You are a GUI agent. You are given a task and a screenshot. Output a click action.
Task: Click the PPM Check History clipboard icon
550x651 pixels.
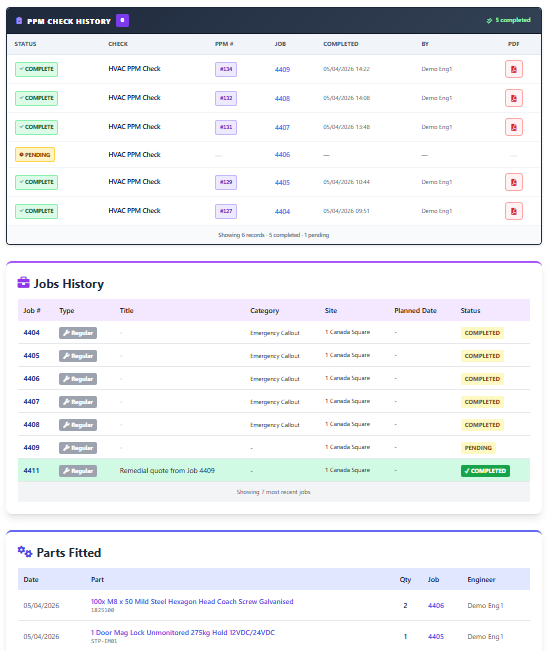19,21
